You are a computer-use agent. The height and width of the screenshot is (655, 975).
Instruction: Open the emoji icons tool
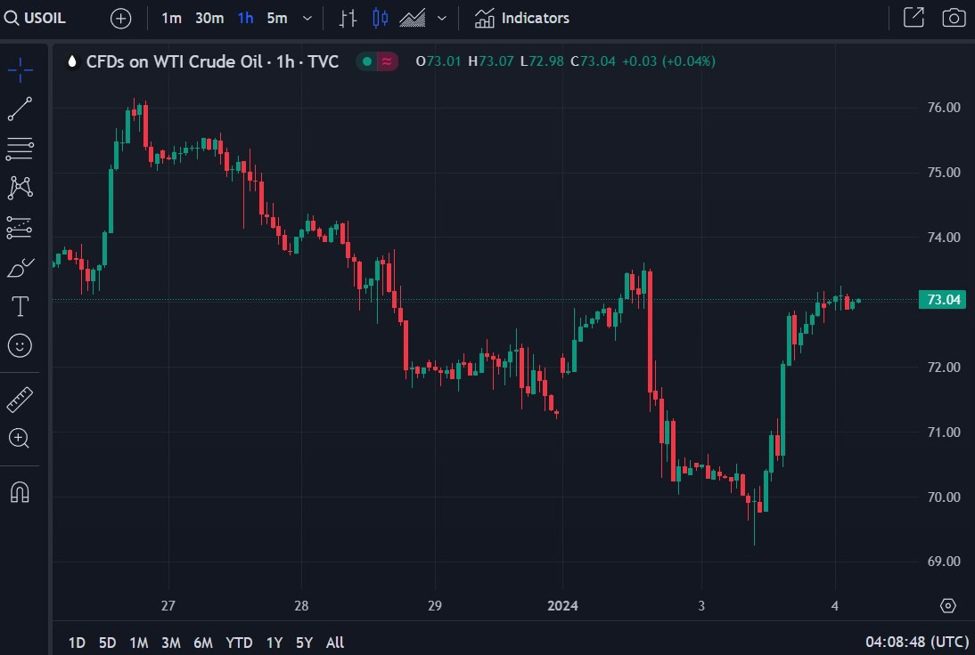[x=20, y=345]
